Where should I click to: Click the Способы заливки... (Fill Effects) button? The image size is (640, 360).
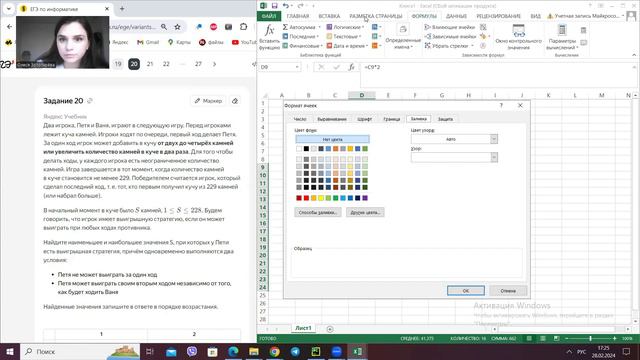pyautogui.click(x=318, y=212)
